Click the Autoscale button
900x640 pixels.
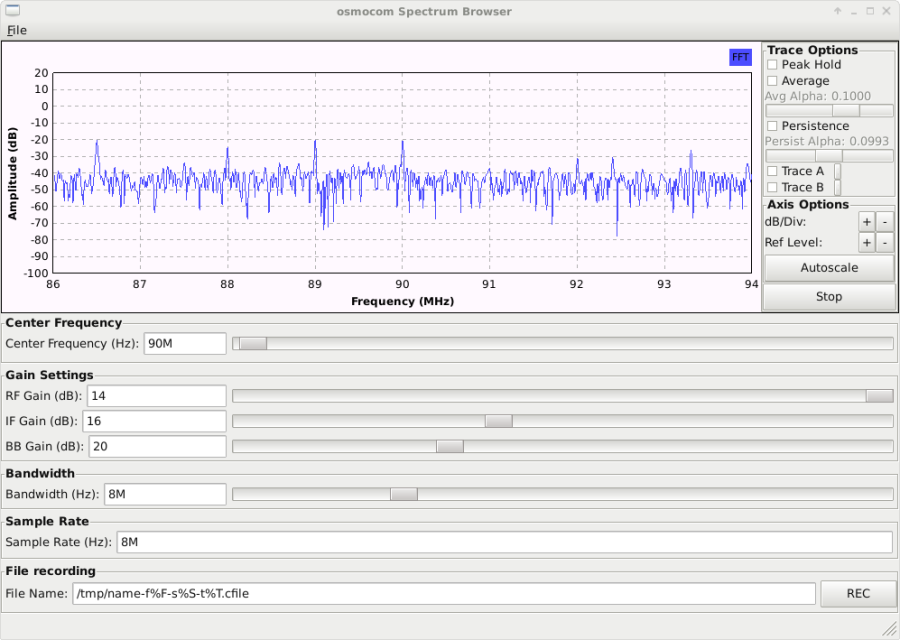(829, 268)
